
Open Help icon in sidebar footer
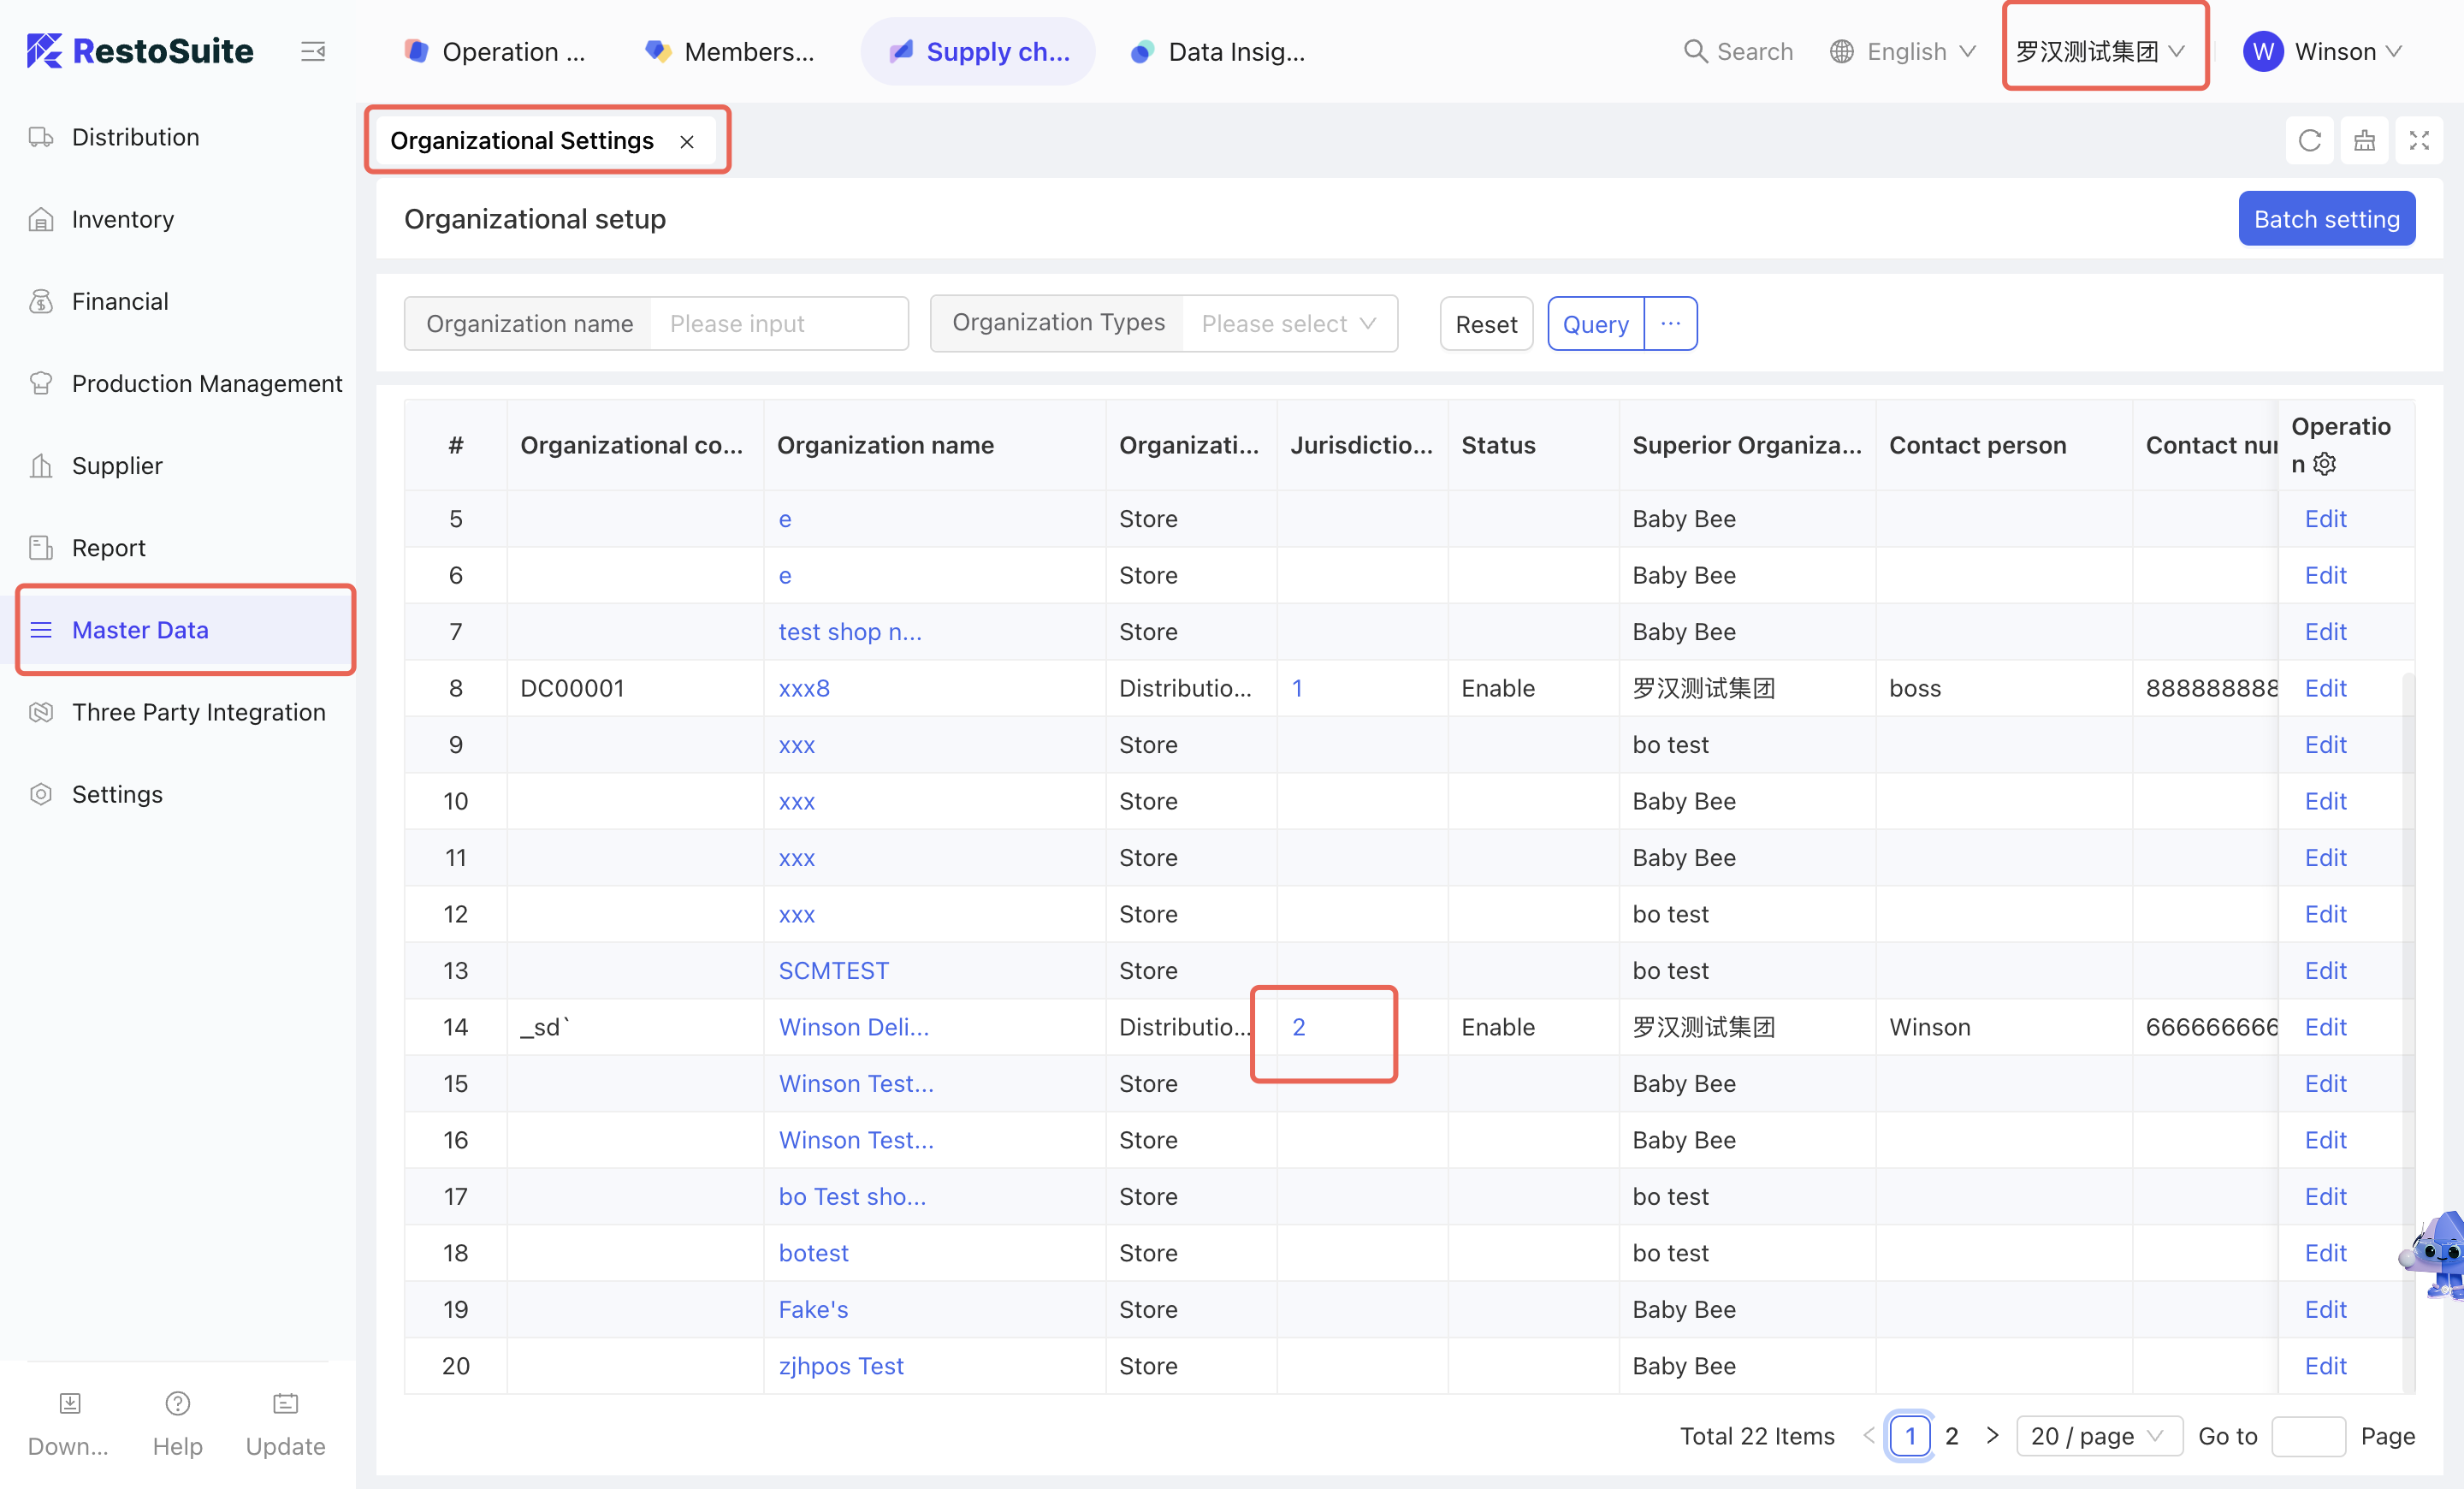[177, 1405]
